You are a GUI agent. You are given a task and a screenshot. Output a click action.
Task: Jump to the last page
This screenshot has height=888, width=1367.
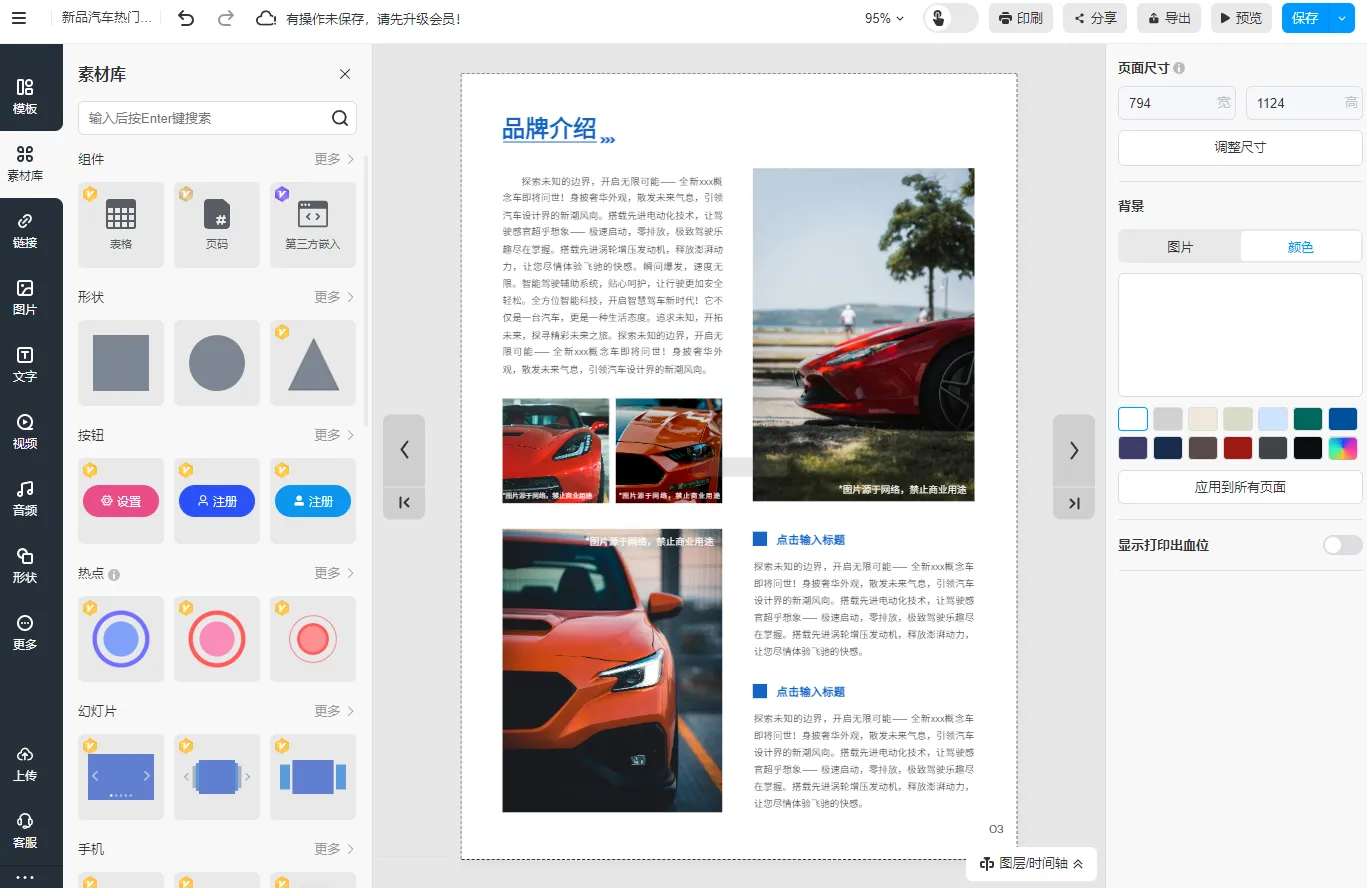pyautogui.click(x=1074, y=502)
